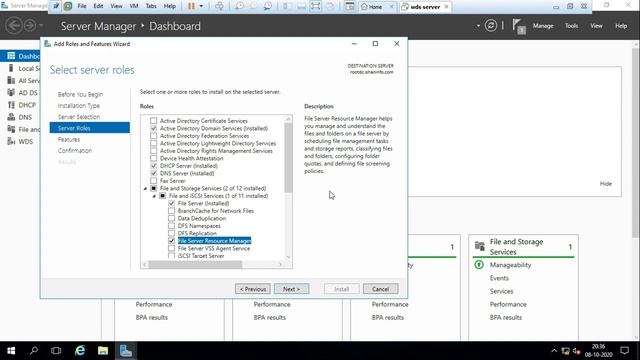Viewport: 640px width, 360px height.
Task: Open the VMware File menu
Action: coord(82,6)
